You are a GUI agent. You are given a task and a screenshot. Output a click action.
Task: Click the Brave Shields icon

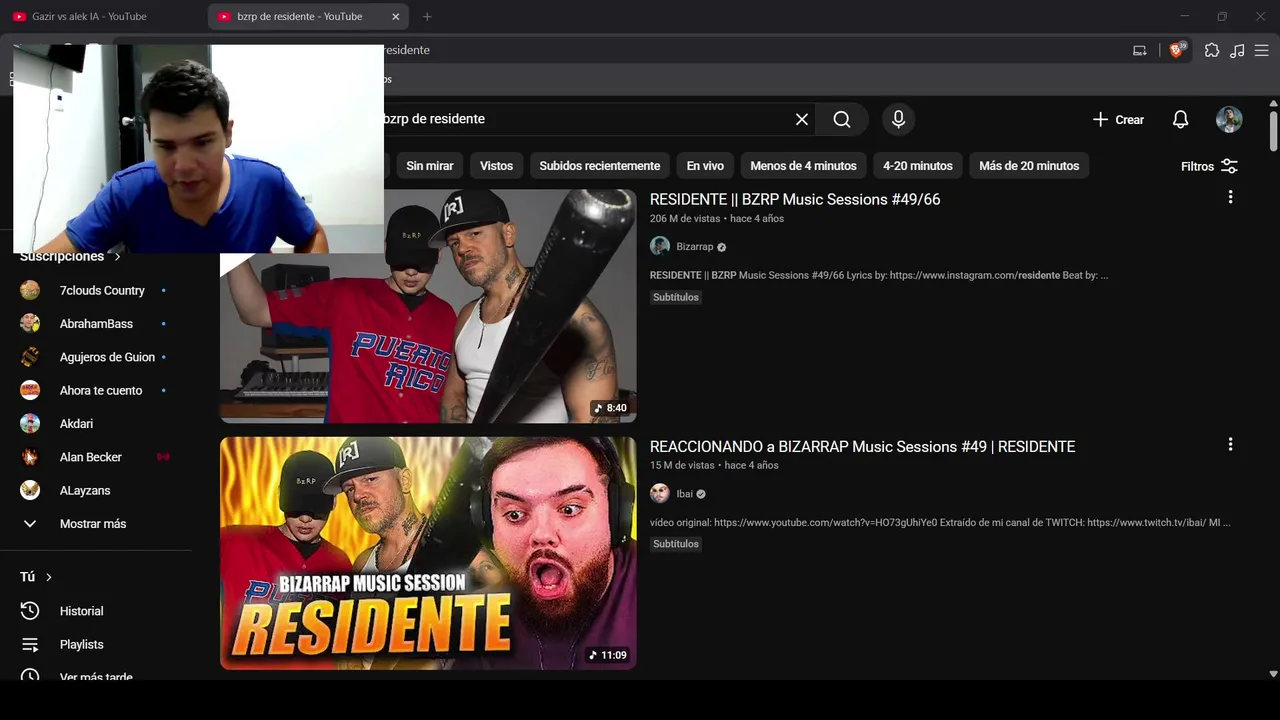[1178, 49]
